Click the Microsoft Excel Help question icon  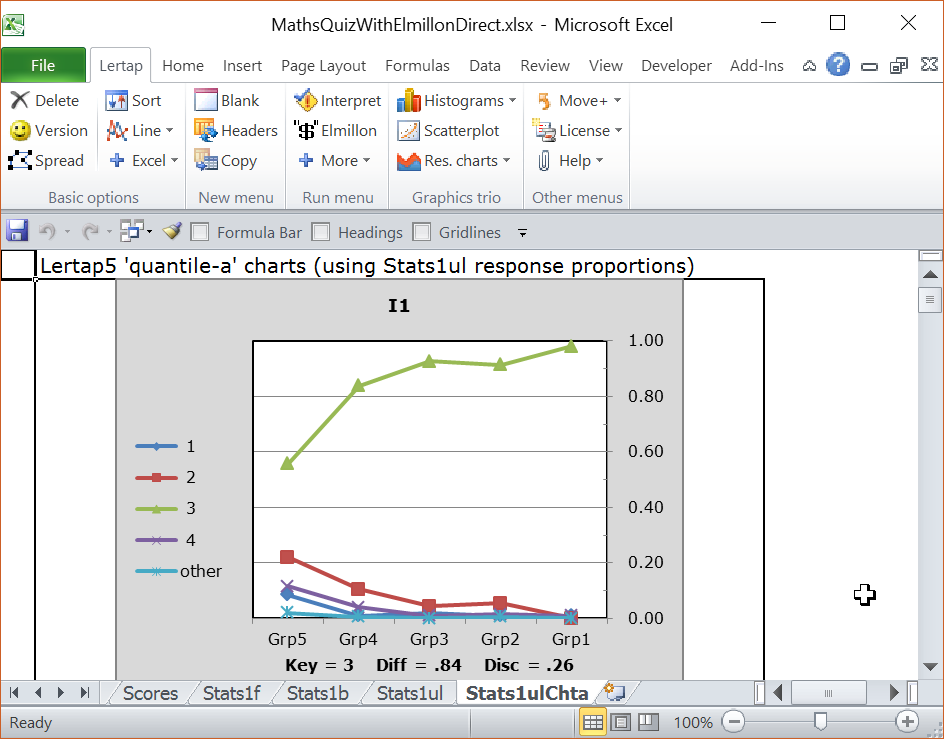837,65
